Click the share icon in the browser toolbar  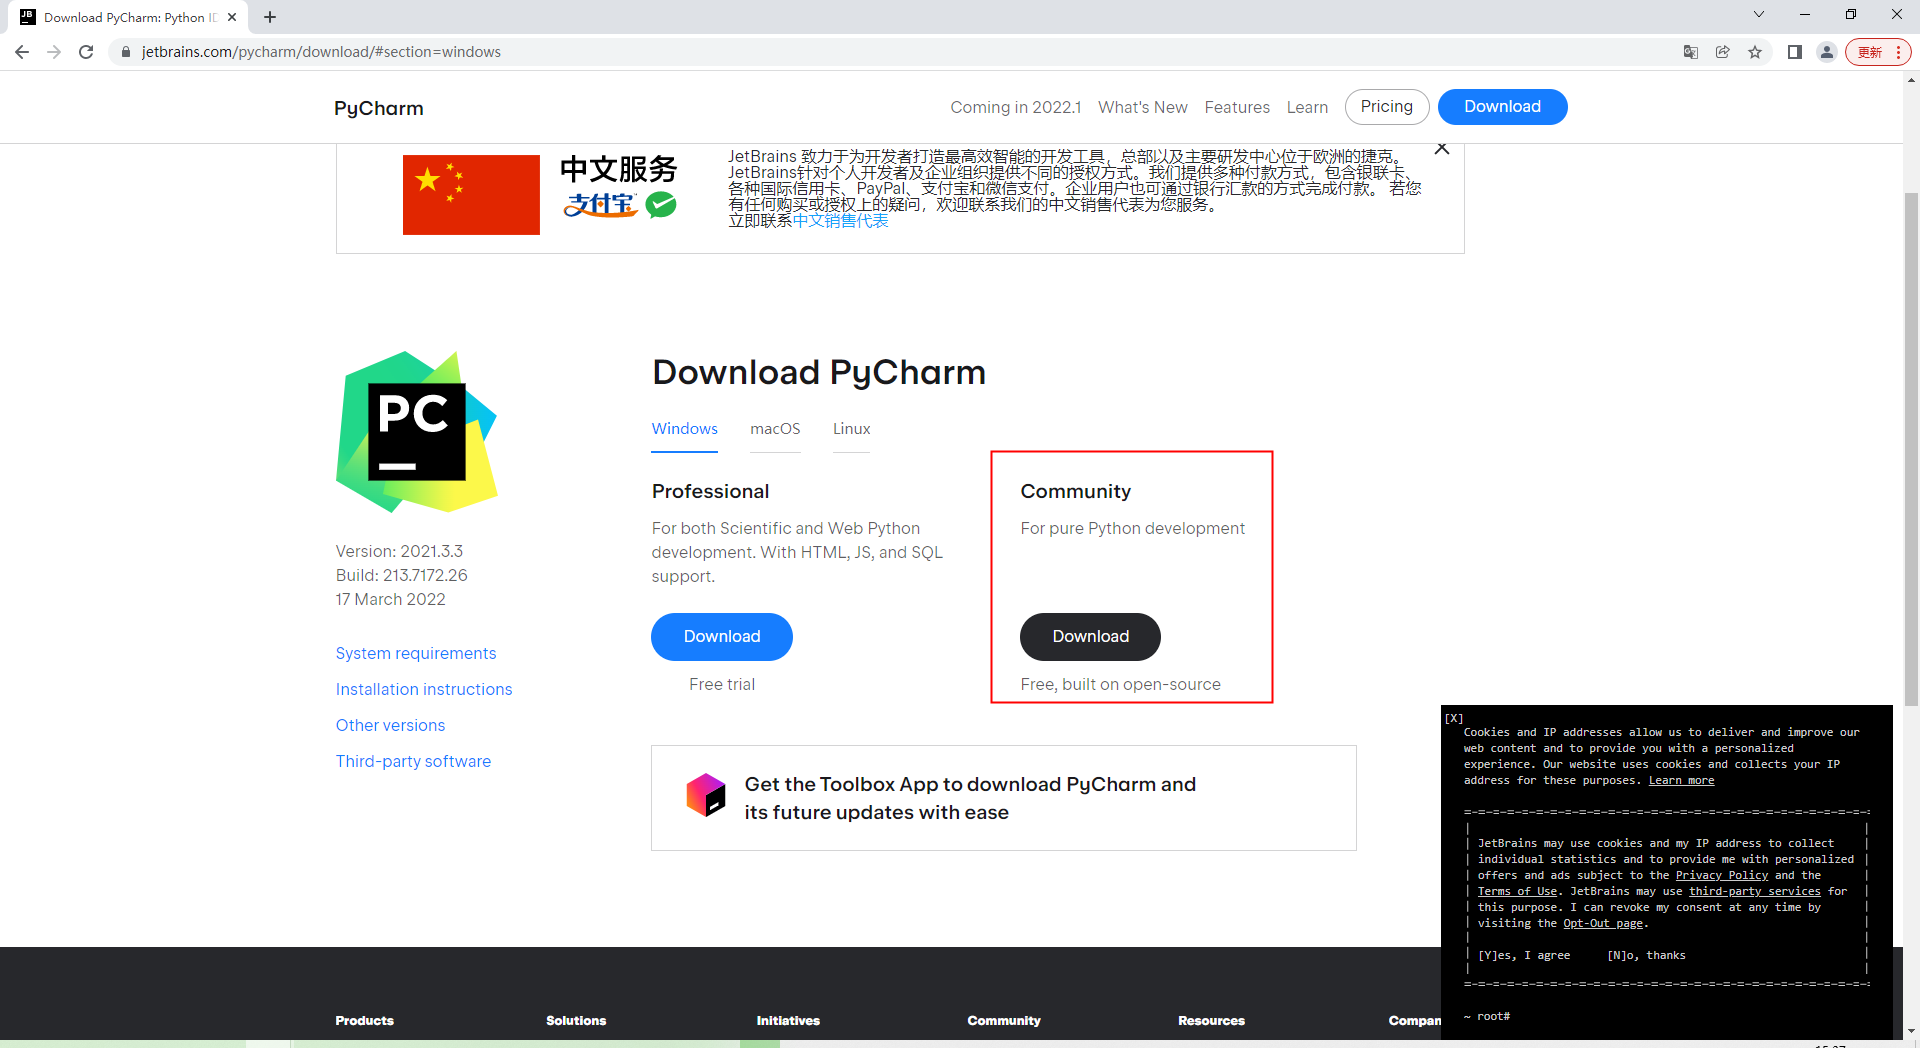1723,51
